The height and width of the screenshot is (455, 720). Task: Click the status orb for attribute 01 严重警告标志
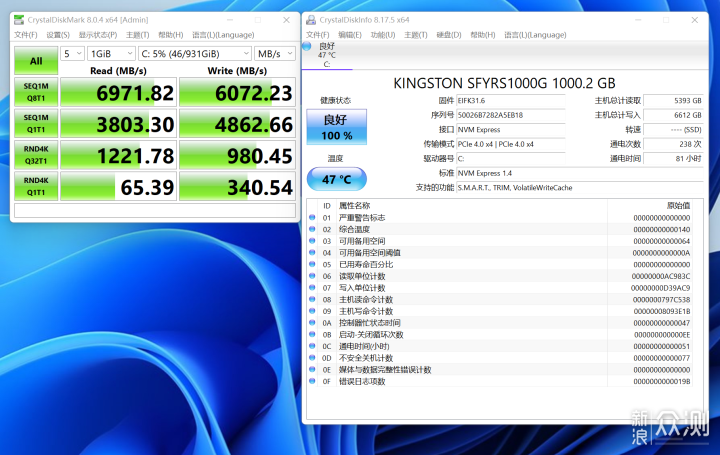coord(312,217)
